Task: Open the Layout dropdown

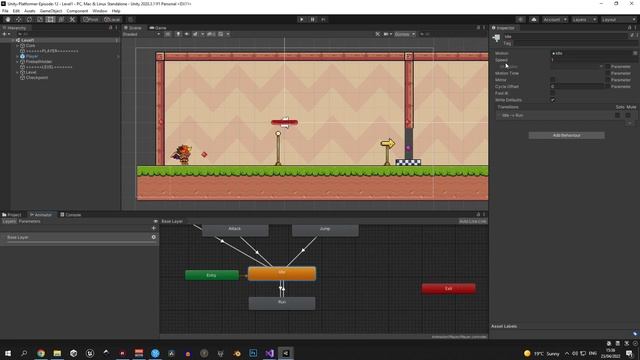Action: (618, 20)
